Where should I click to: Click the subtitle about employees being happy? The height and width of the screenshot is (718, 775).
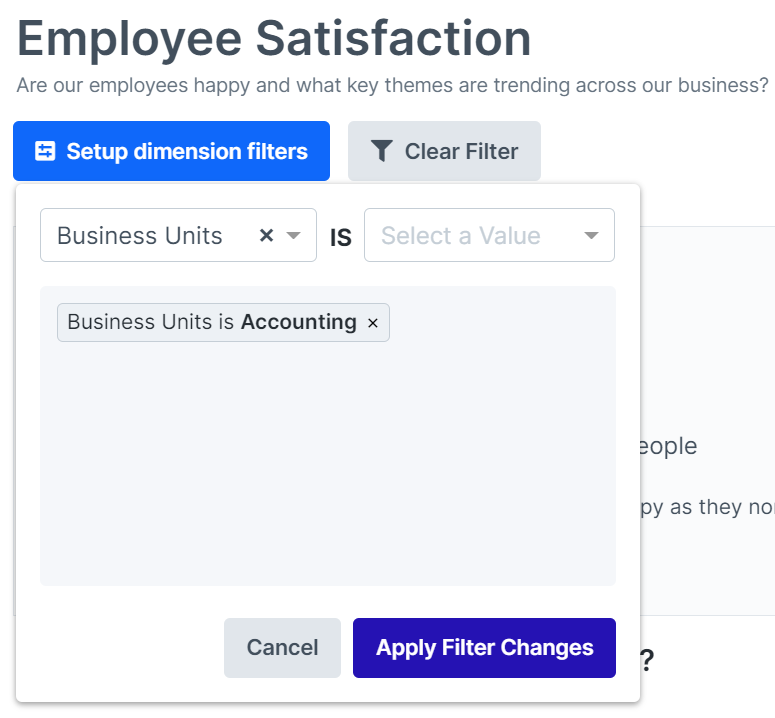tap(392, 85)
